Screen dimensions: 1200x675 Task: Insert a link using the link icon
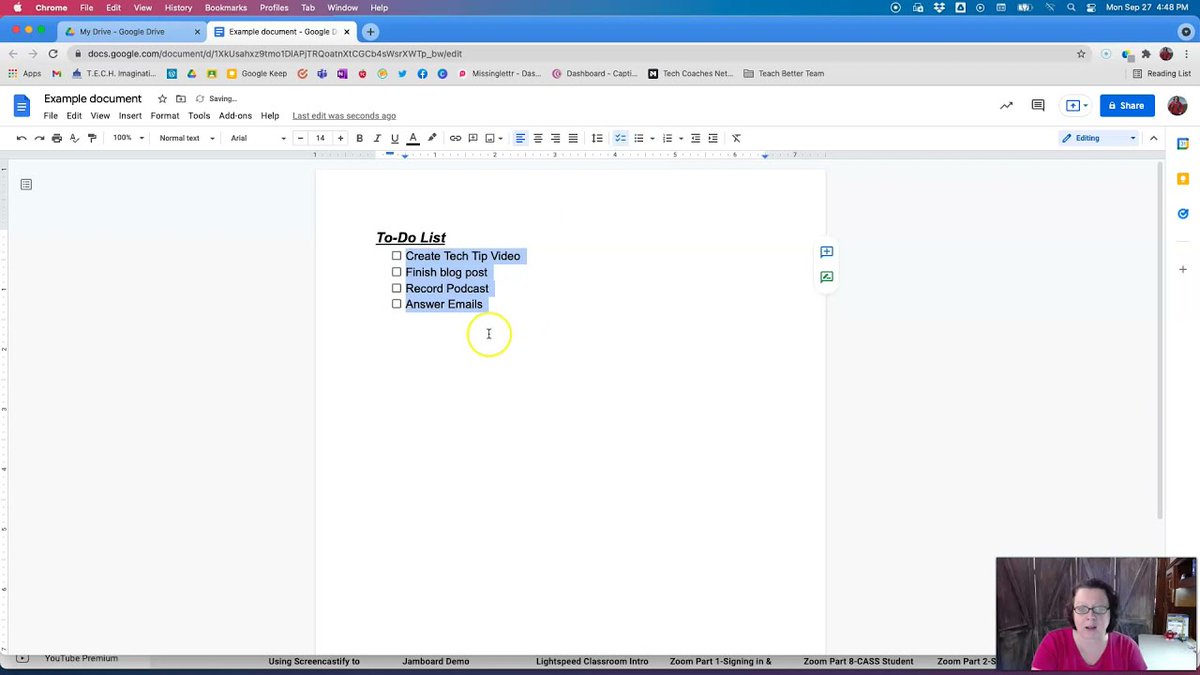pyautogui.click(x=455, y=138)
